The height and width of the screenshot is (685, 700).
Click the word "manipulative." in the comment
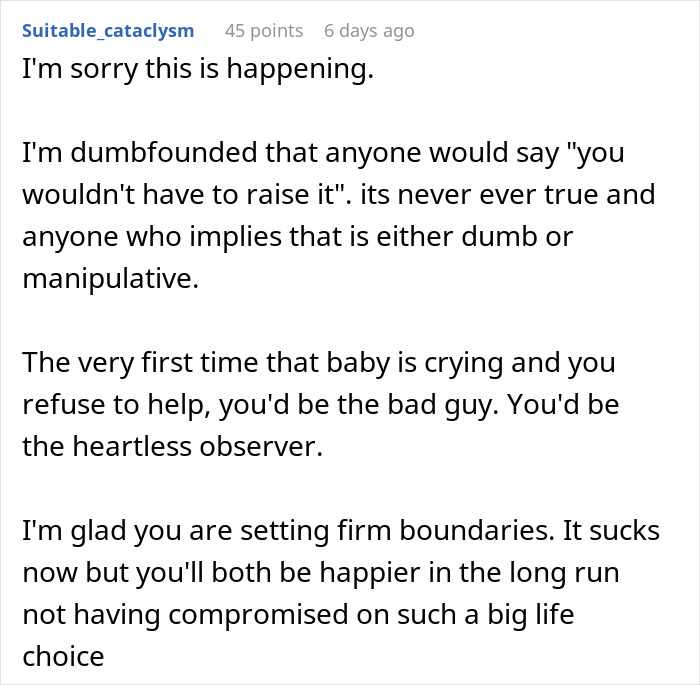(x=110, y=278)
